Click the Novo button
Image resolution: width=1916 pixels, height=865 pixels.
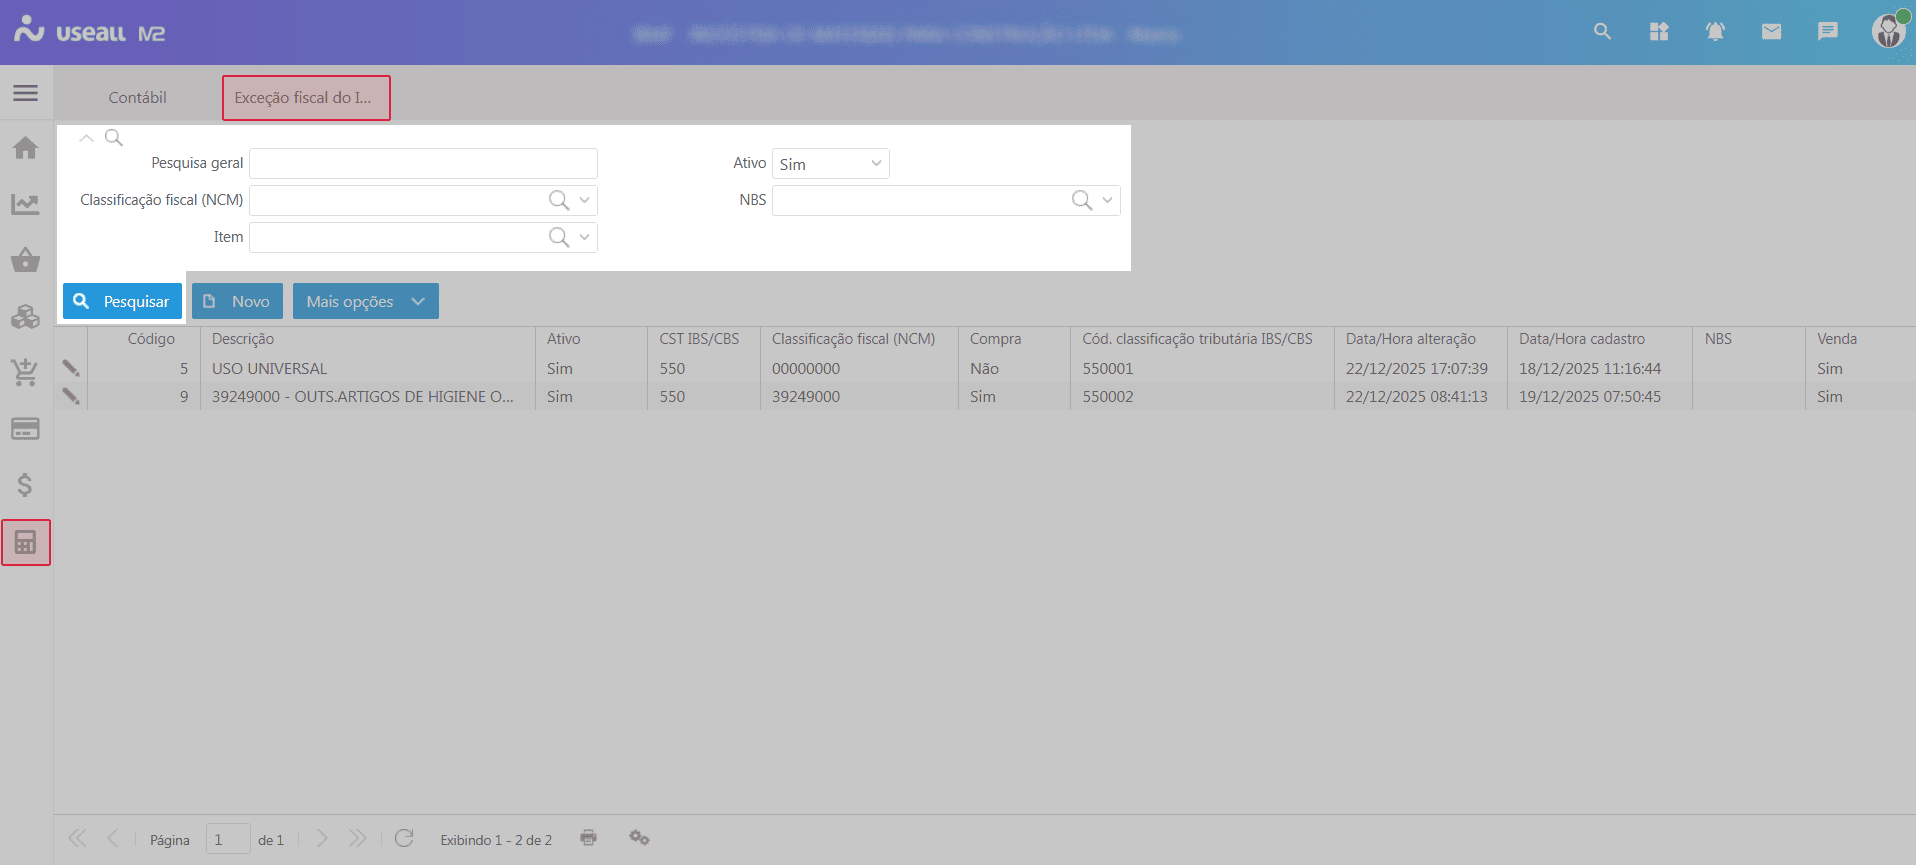[x=237, y=301]
